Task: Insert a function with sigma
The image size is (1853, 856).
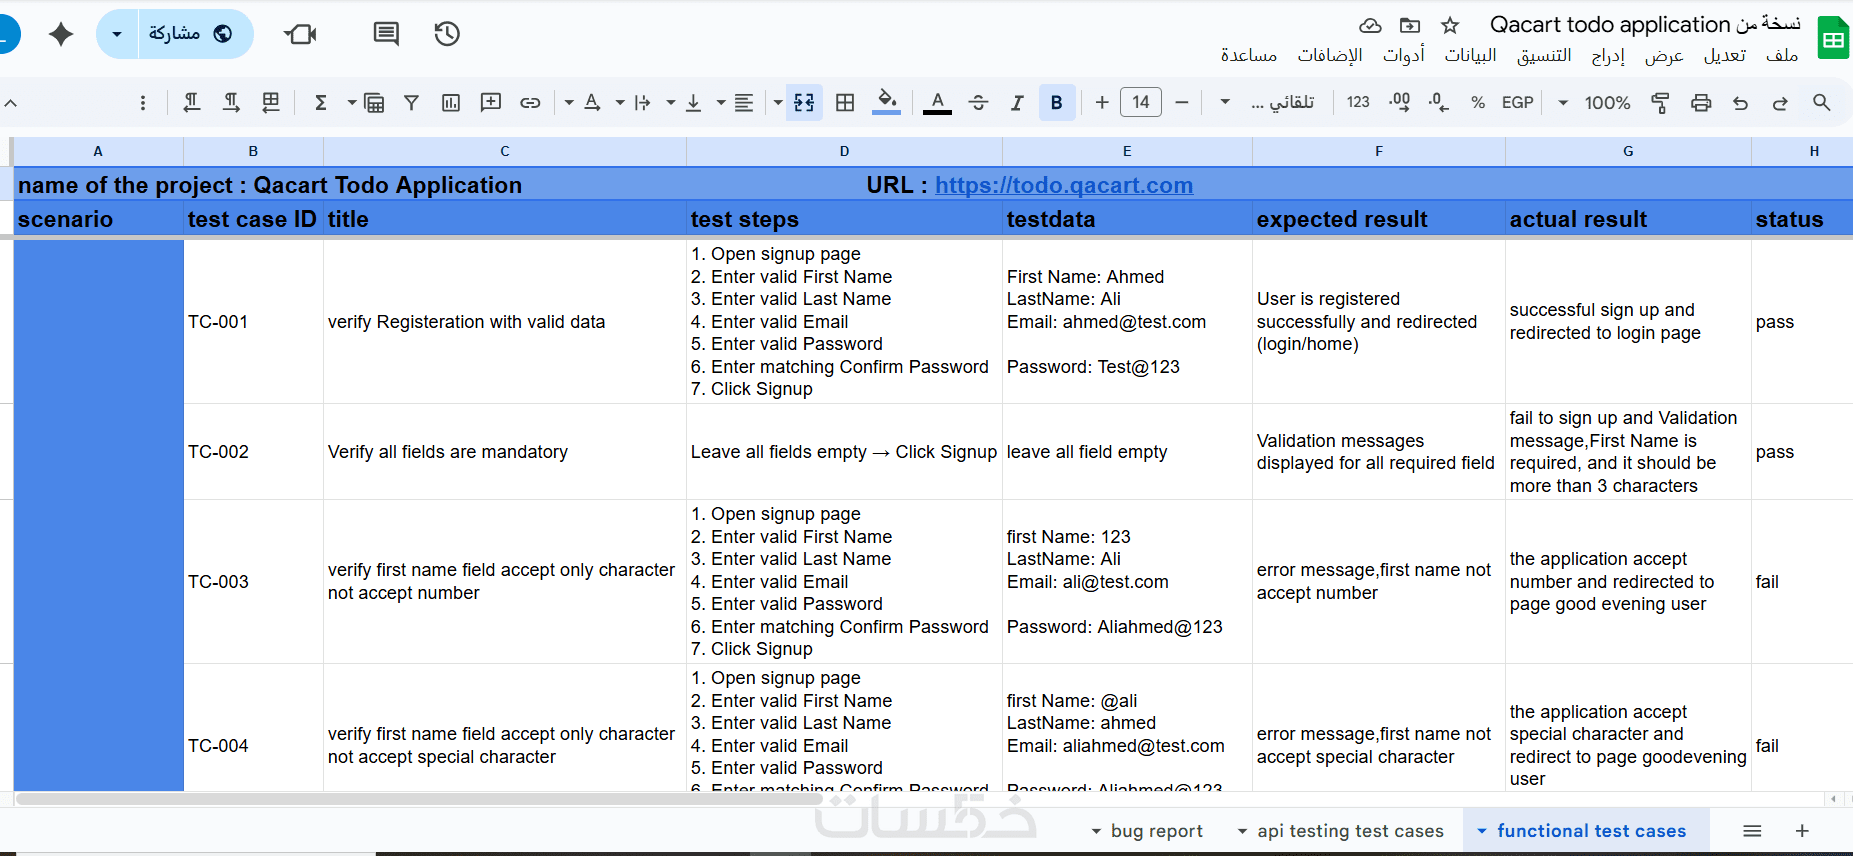Action: (x=321, y=102)
